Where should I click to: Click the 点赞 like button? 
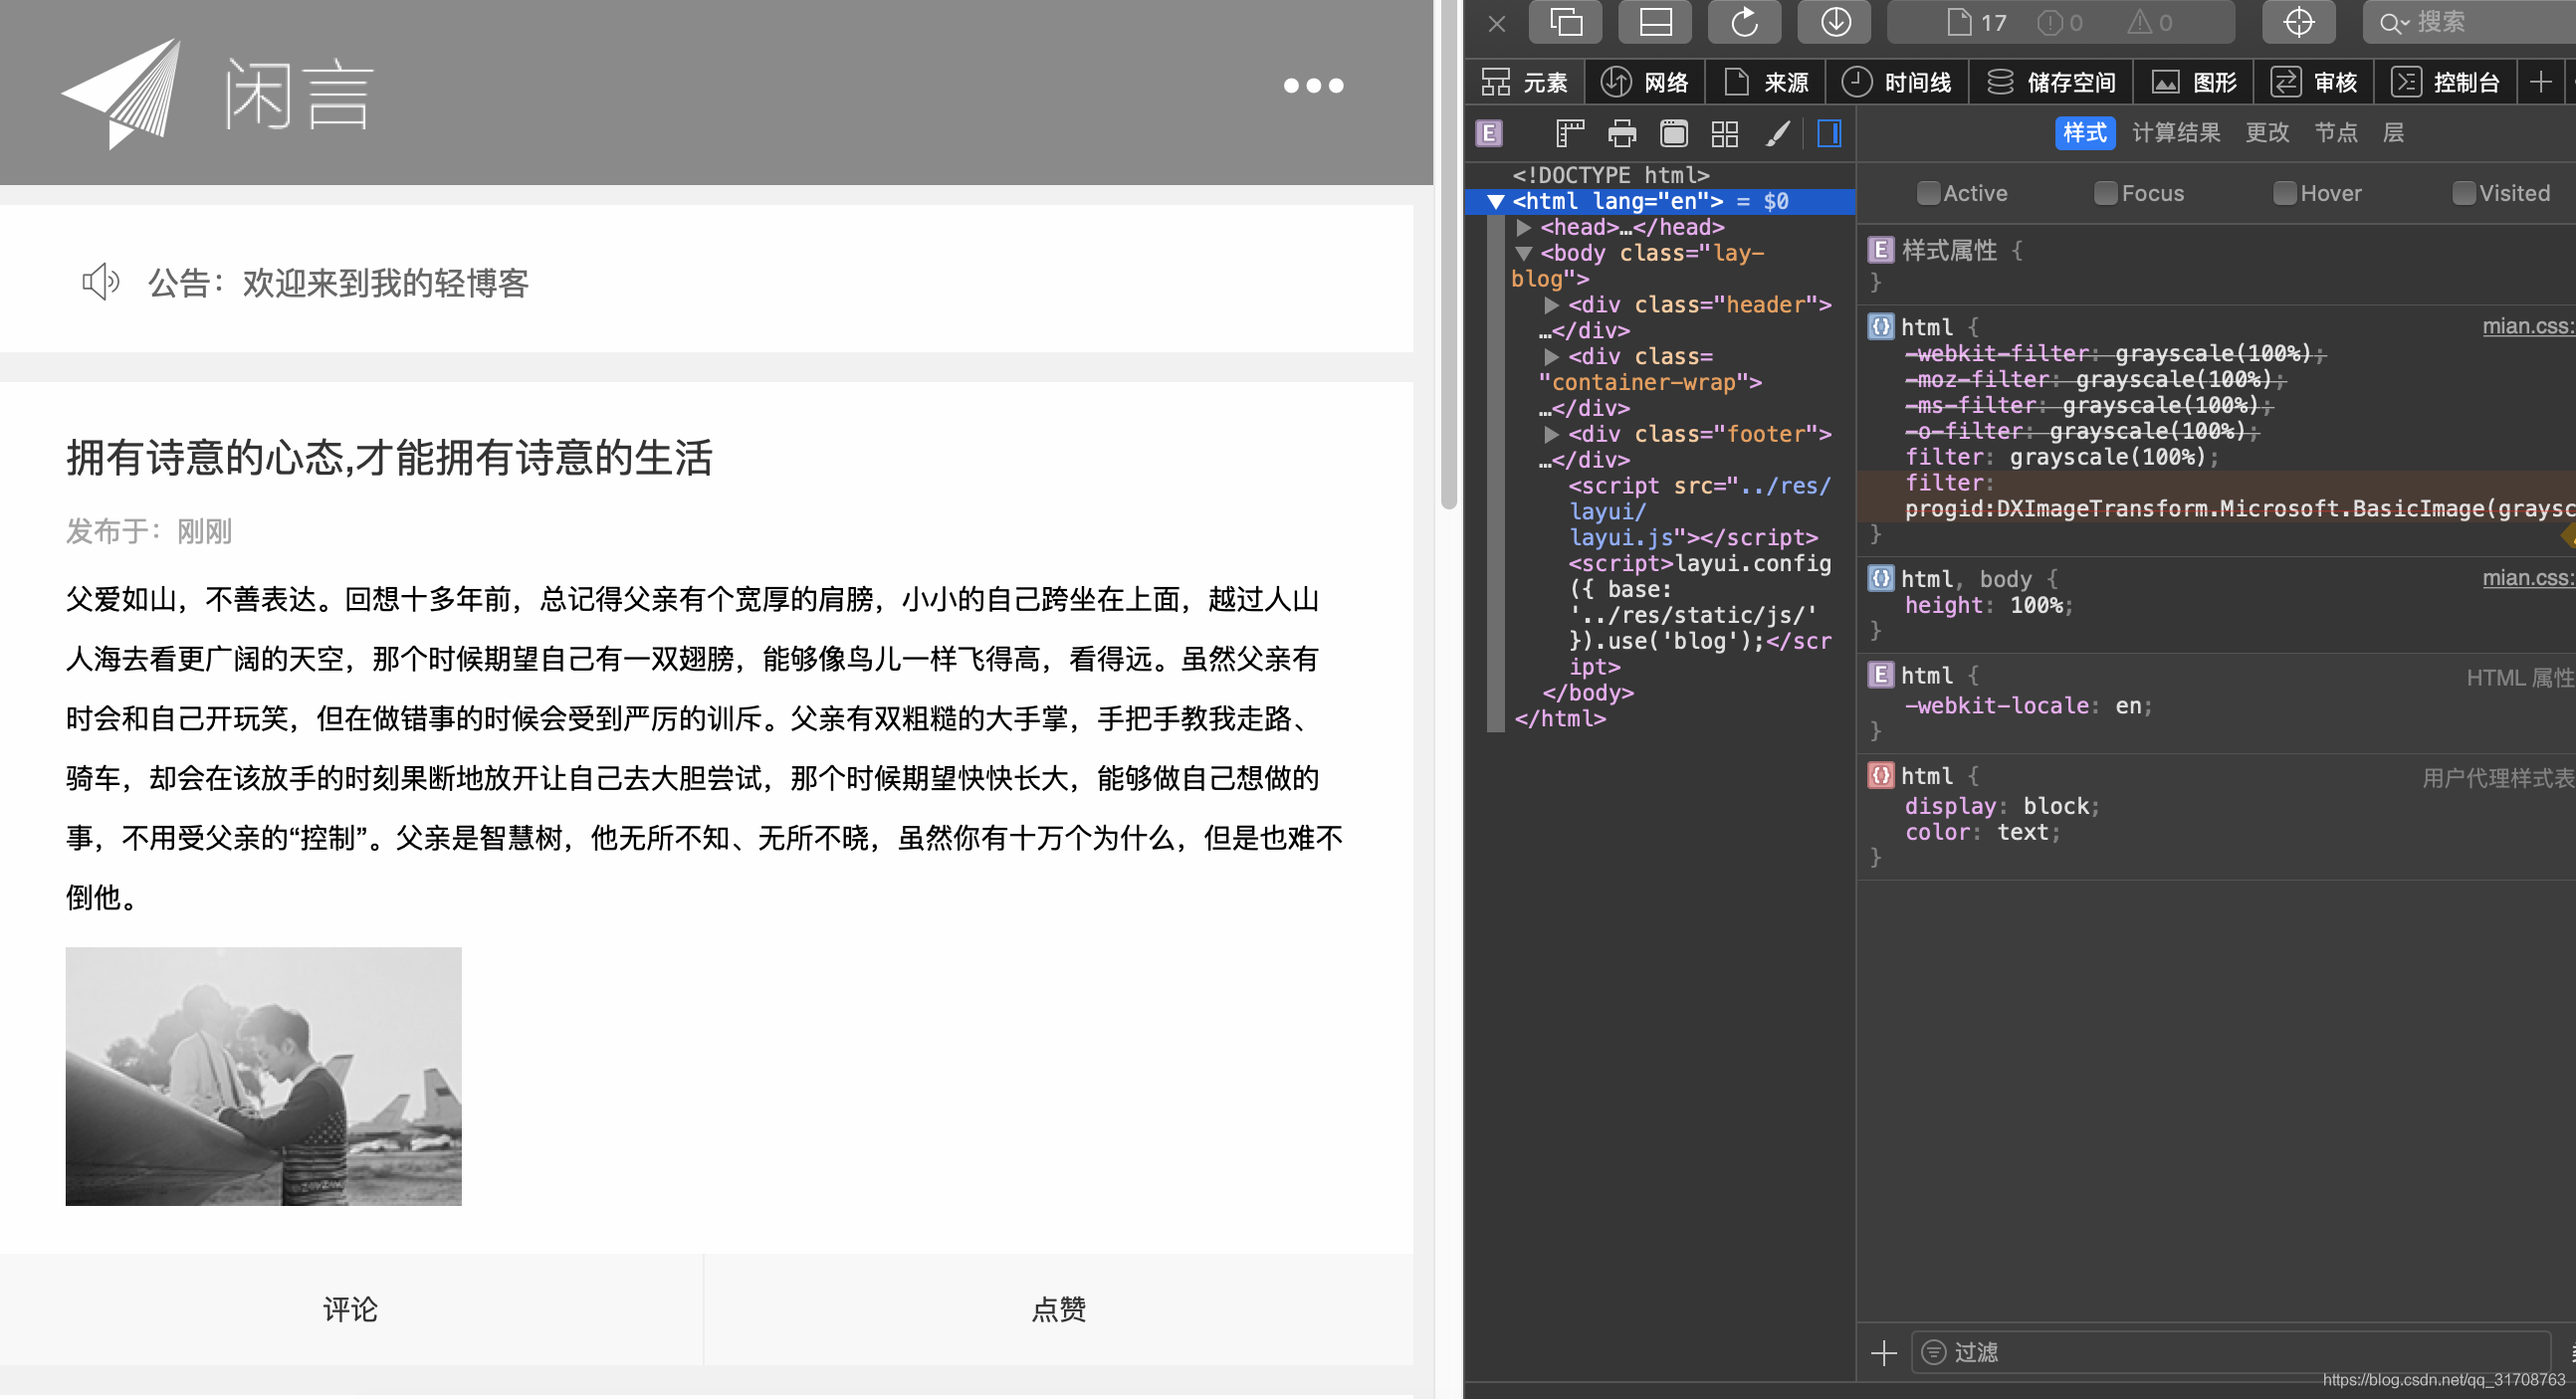(x=1059, y=1309)
